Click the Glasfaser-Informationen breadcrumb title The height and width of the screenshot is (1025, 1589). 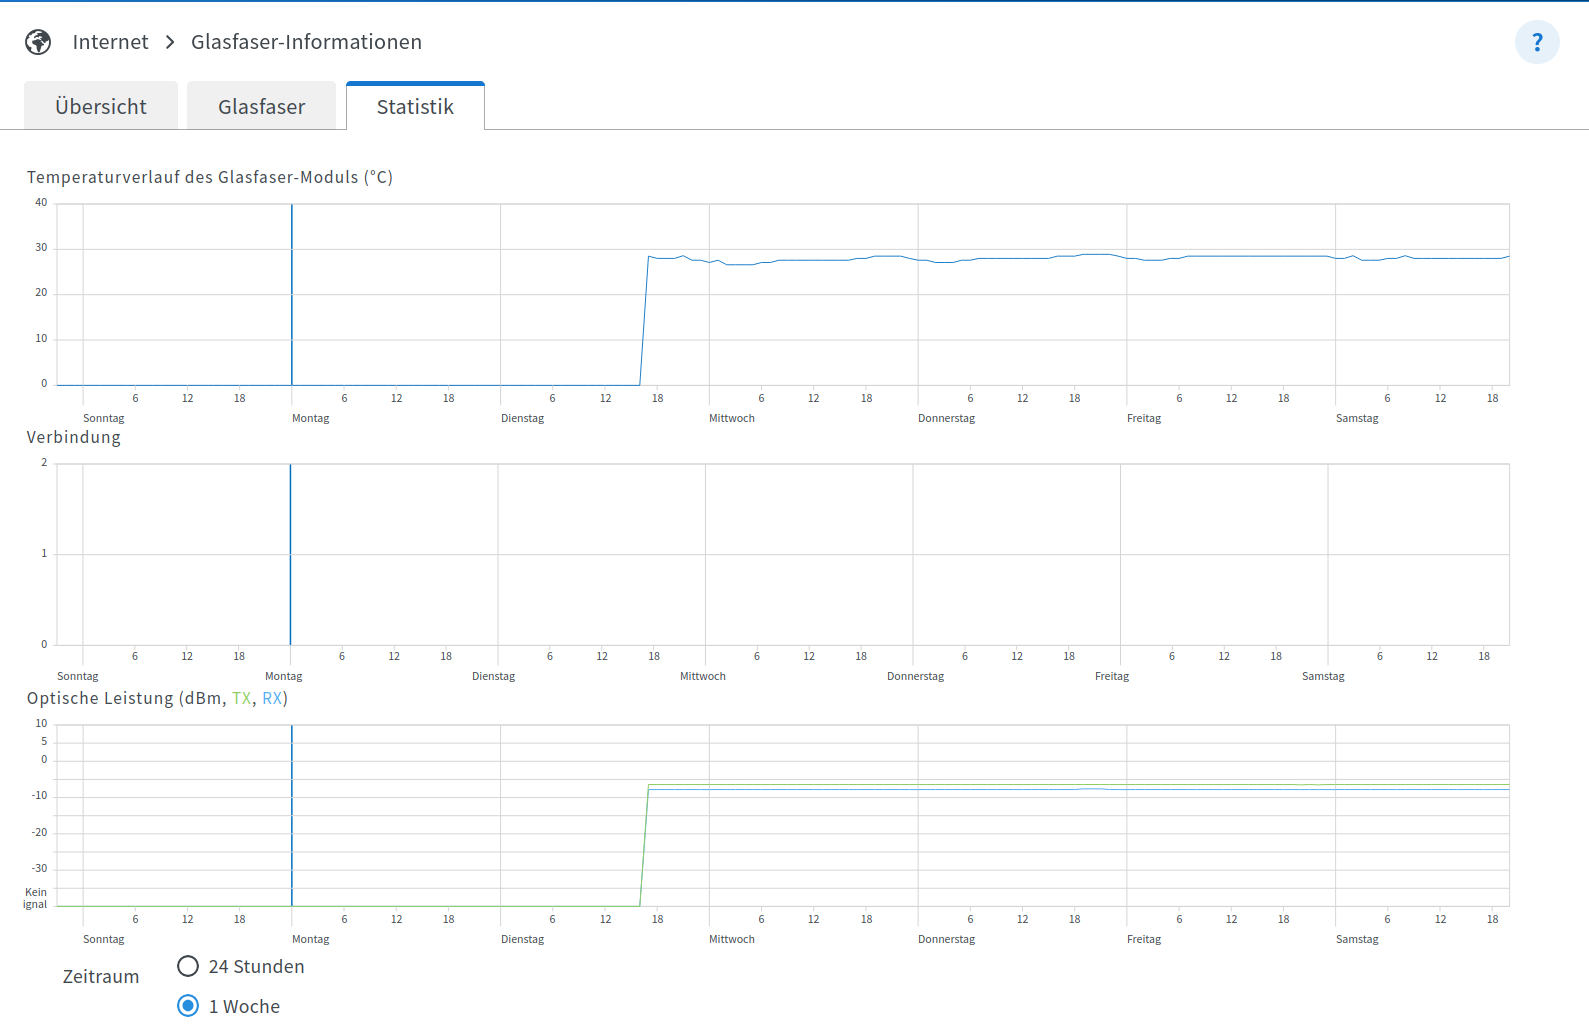click(x=306, y=42)
